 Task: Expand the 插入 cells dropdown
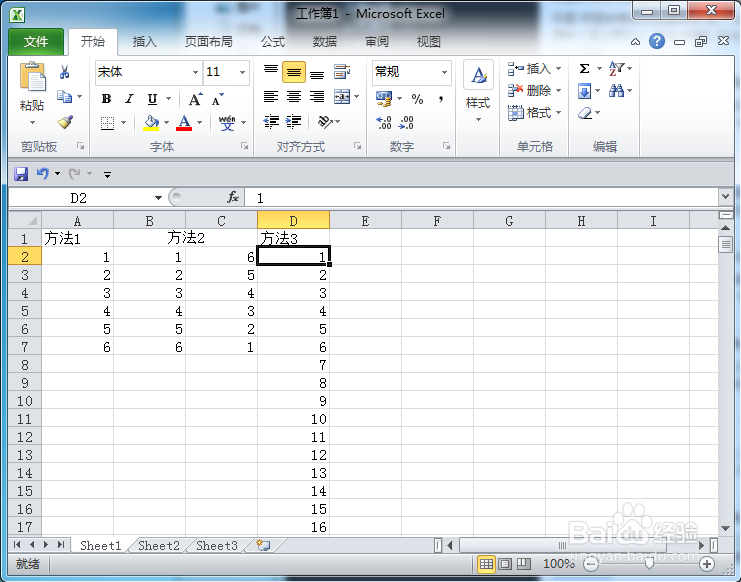559,68
